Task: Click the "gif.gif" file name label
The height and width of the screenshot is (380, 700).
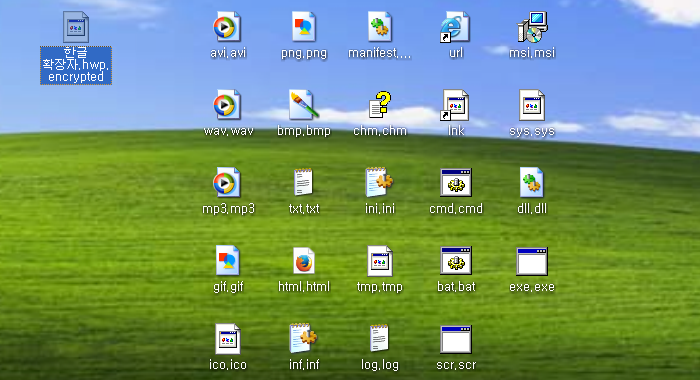Action: [228, 287]
